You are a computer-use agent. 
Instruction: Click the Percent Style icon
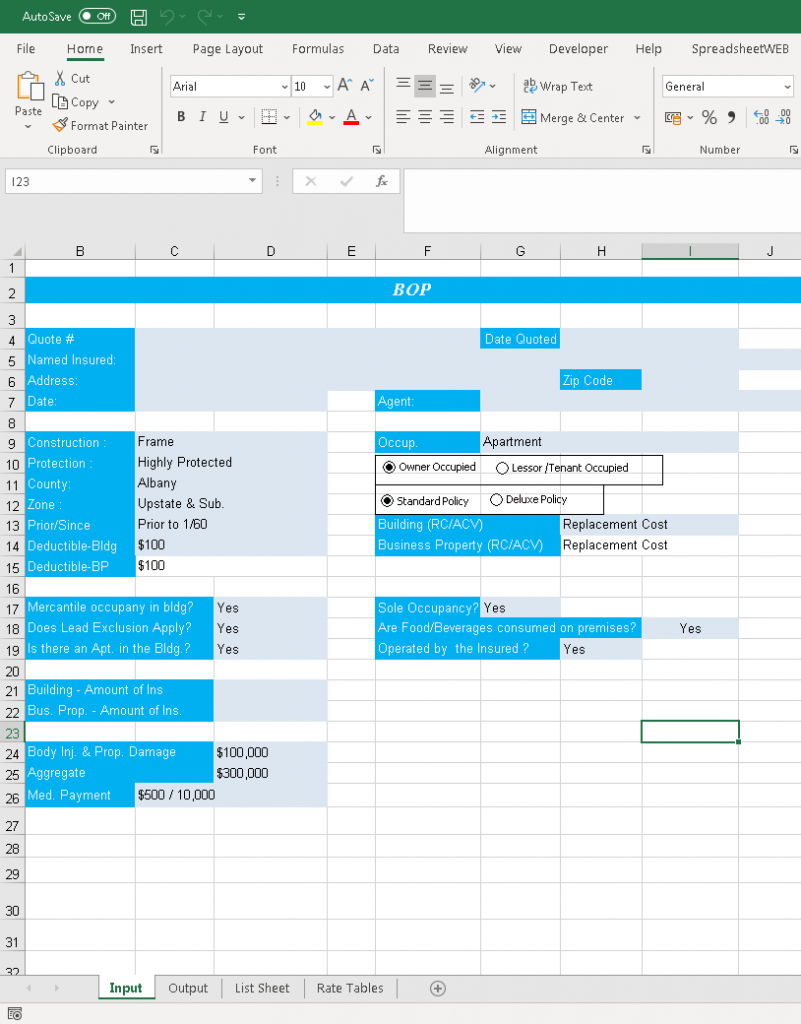coord(709,118)
